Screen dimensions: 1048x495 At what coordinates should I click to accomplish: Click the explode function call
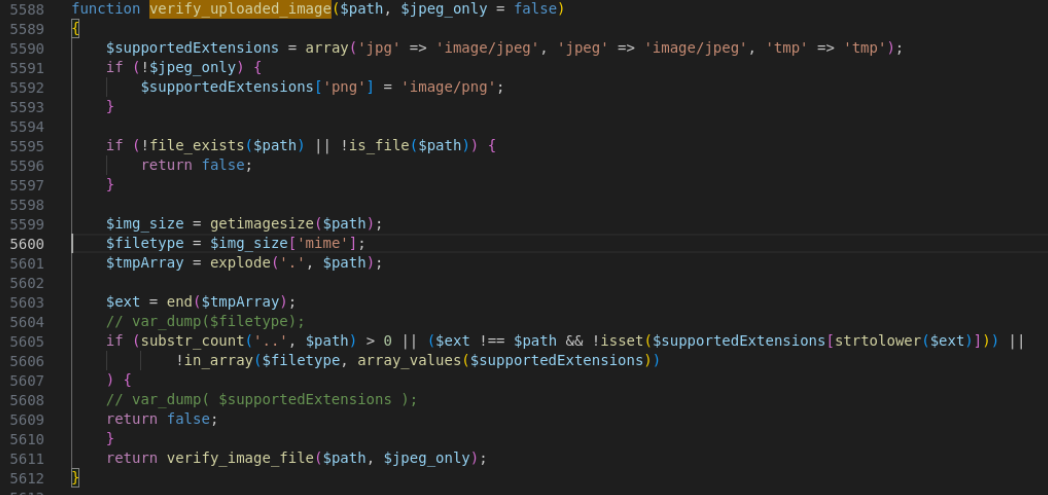(240, 263)
